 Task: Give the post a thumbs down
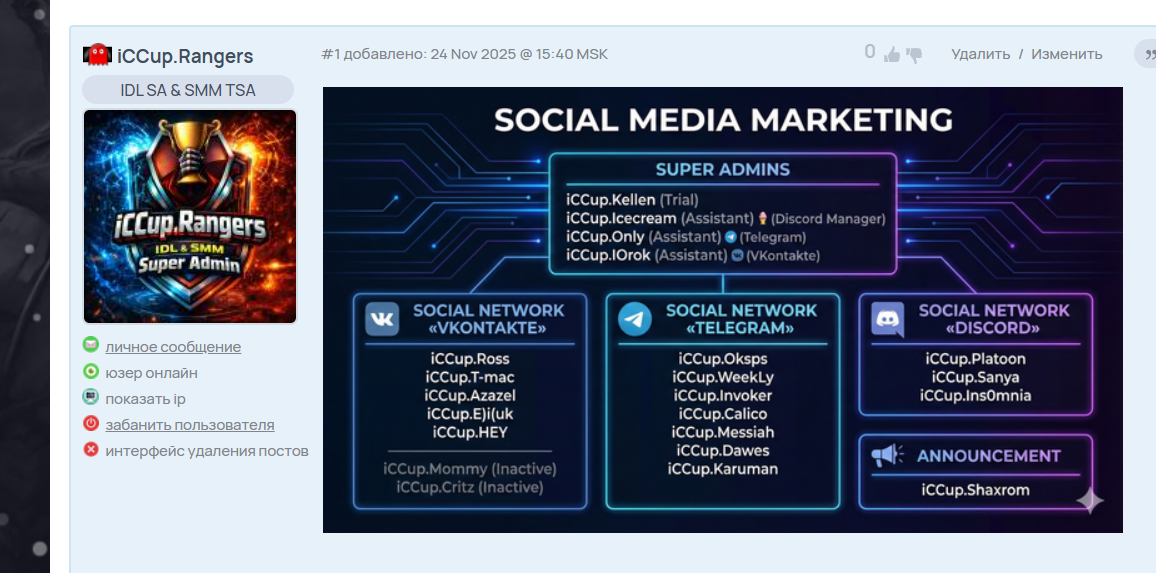click(913, 55)
